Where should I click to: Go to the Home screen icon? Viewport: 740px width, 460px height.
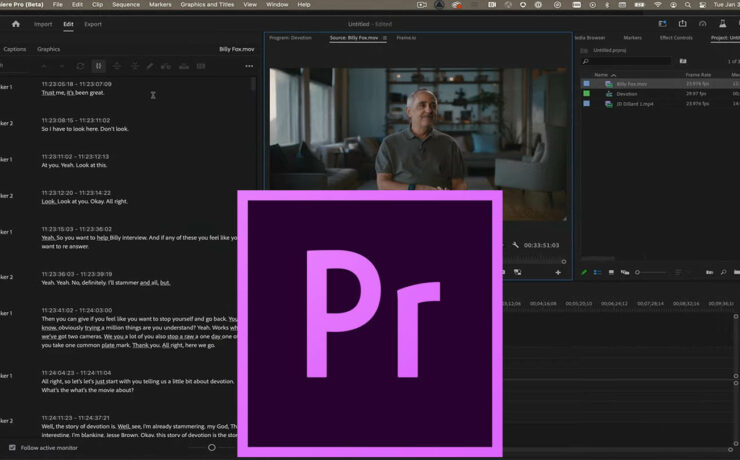point(16,24)
